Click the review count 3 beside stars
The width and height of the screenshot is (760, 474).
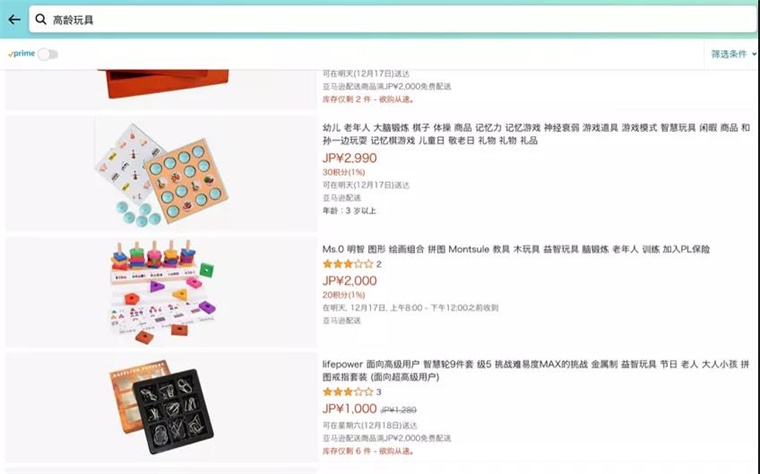(379, 392)
